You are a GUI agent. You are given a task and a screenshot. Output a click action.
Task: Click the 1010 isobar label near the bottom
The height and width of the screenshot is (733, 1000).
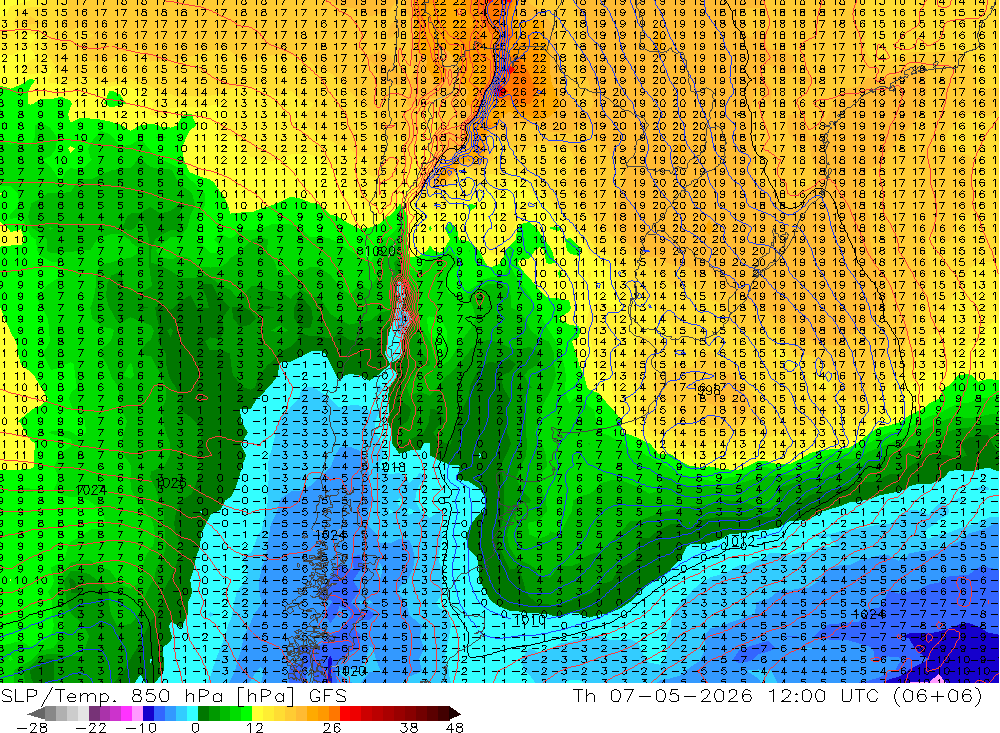pos(529,619)
